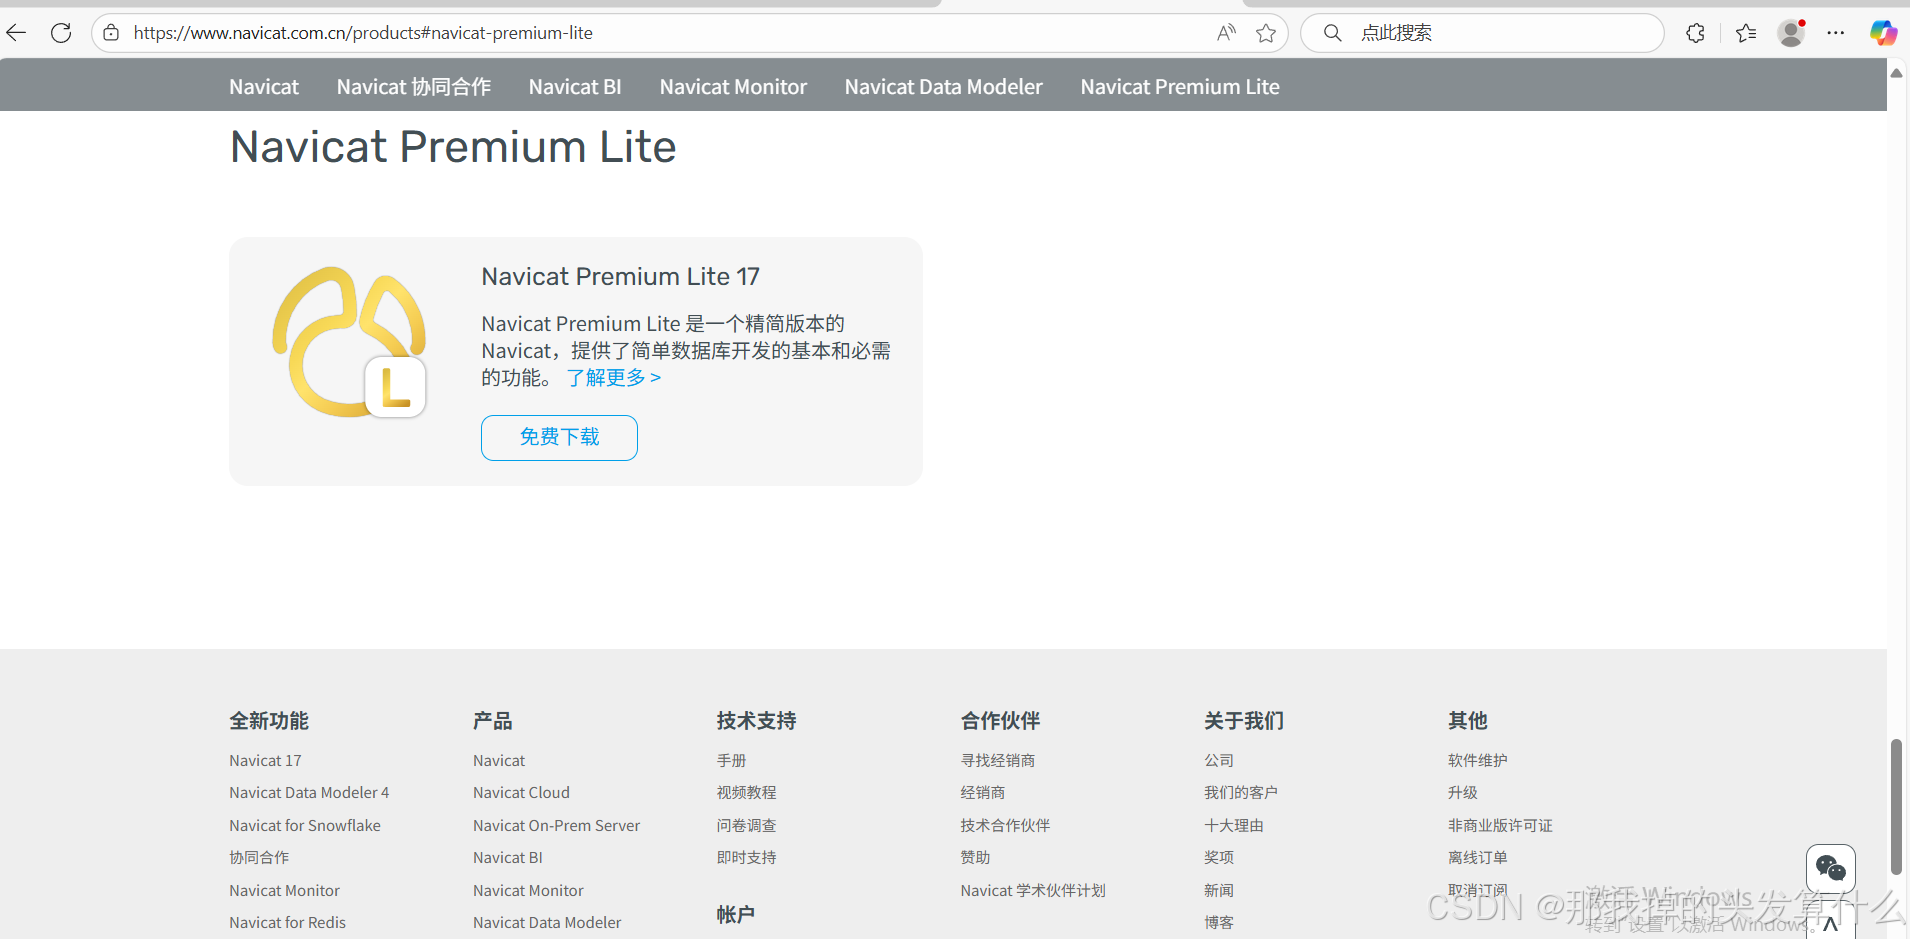Click the search magnifier icon
Viewport: 1910px width, 939px height.
coord(1332,33)
